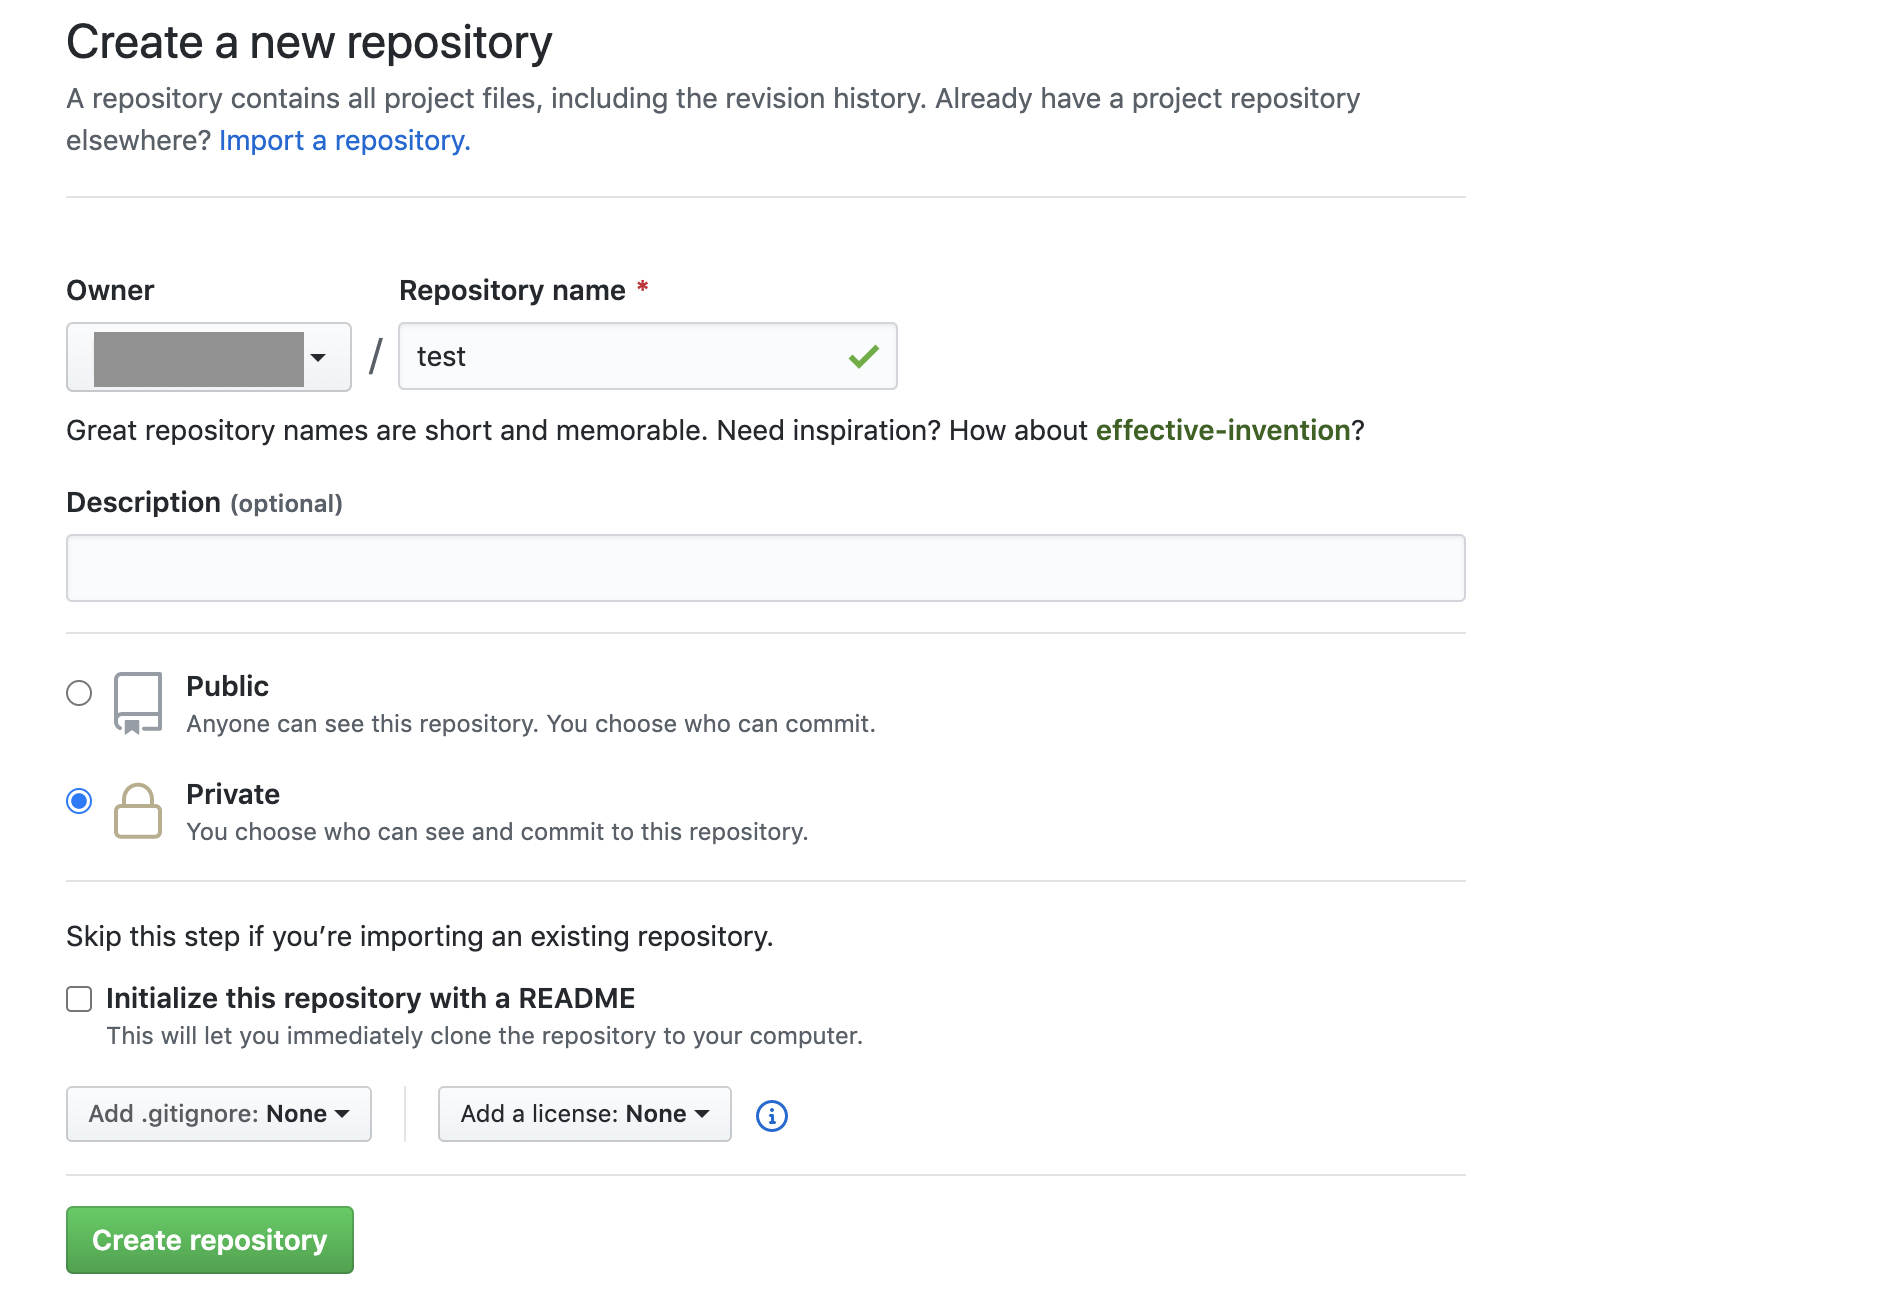Click the Initialize with a README label
The width and height of the screenshot is (1894, 1294).
coord(370,999)
